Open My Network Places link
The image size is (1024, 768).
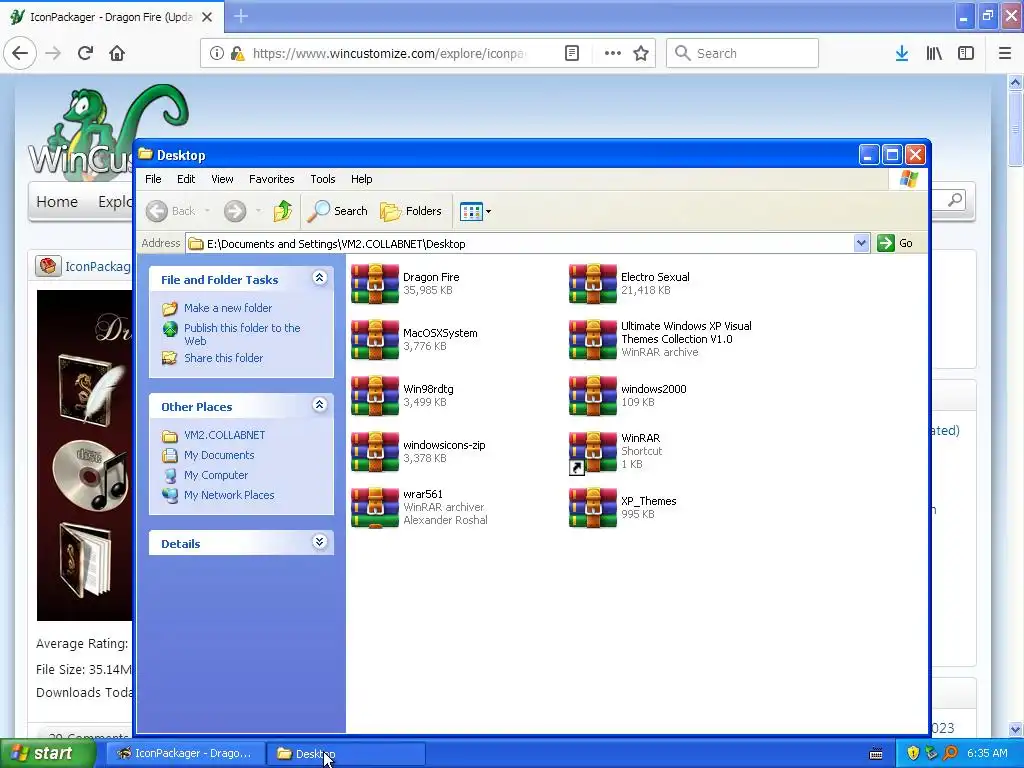coord(229,495)
